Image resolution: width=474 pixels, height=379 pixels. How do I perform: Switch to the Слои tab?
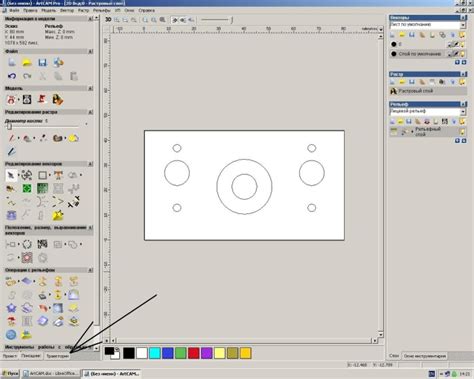tap(394, 356)
